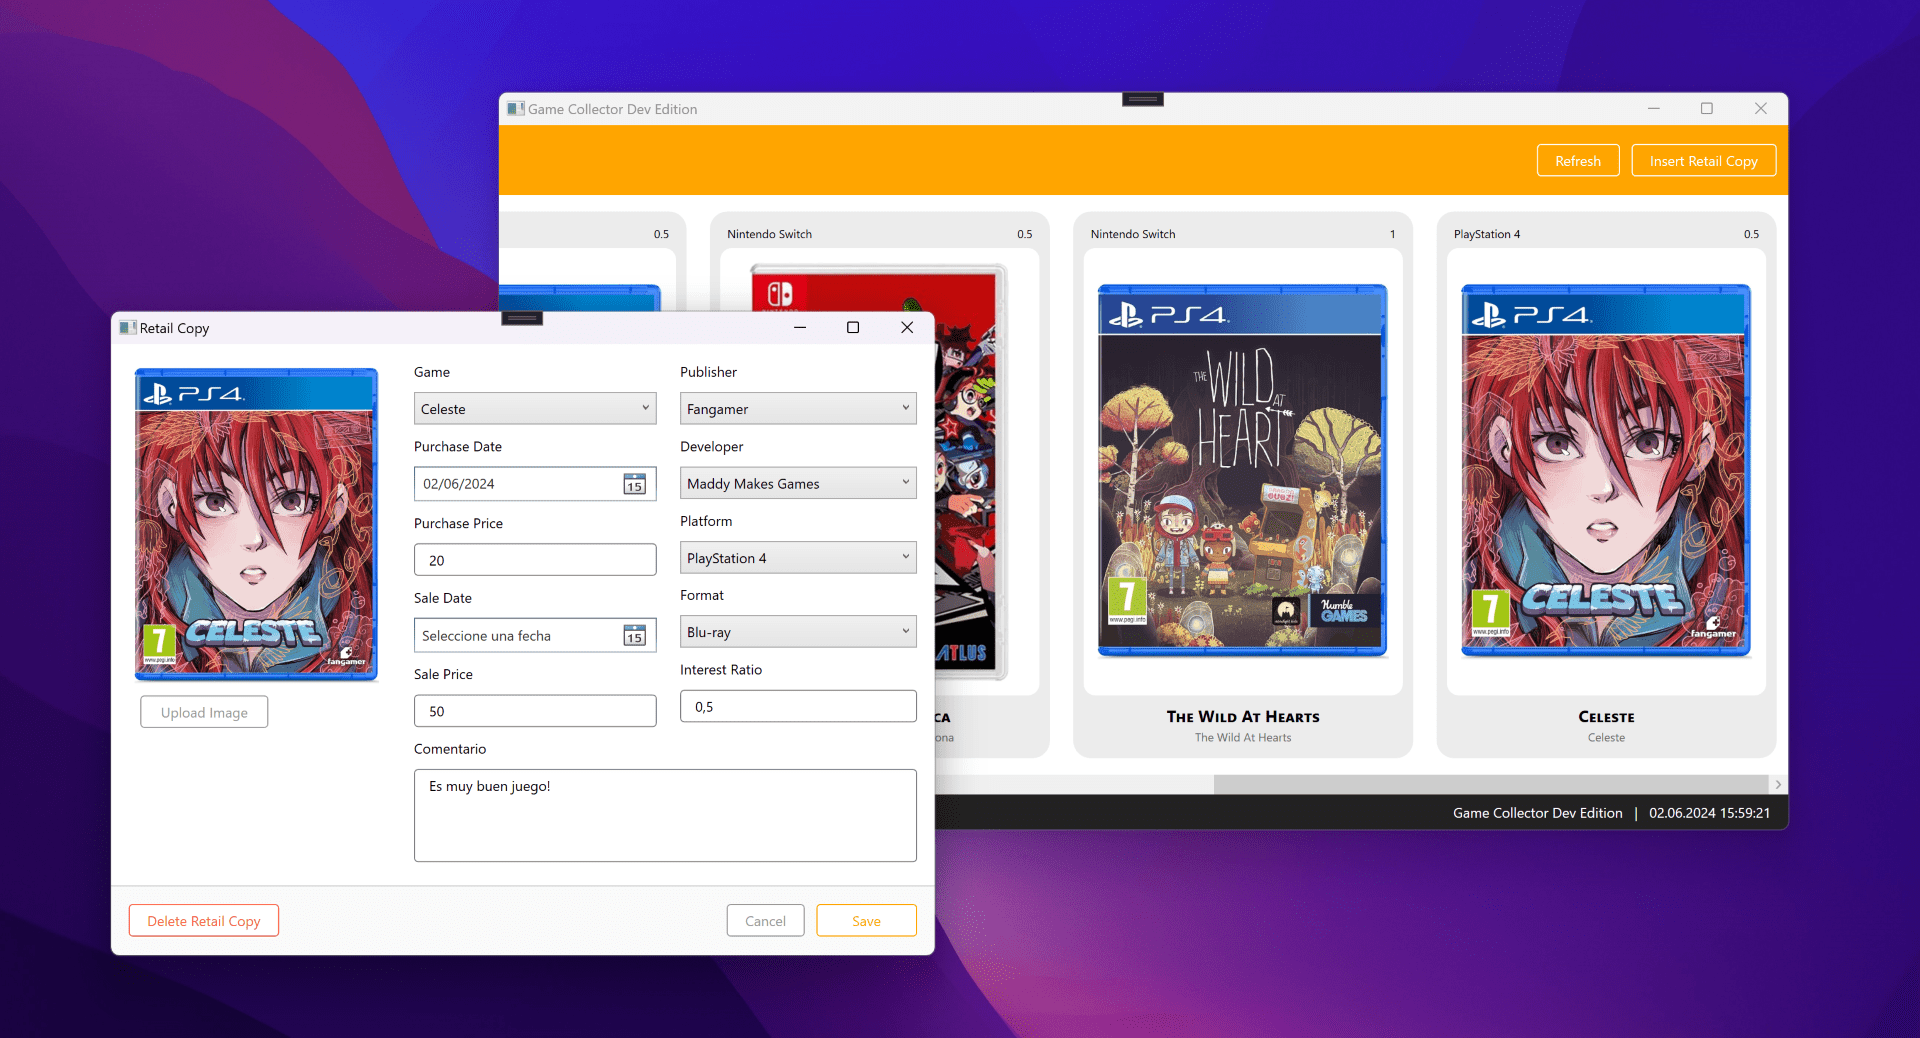Click Refresh in the Game Collector window

pos(1578,161)
